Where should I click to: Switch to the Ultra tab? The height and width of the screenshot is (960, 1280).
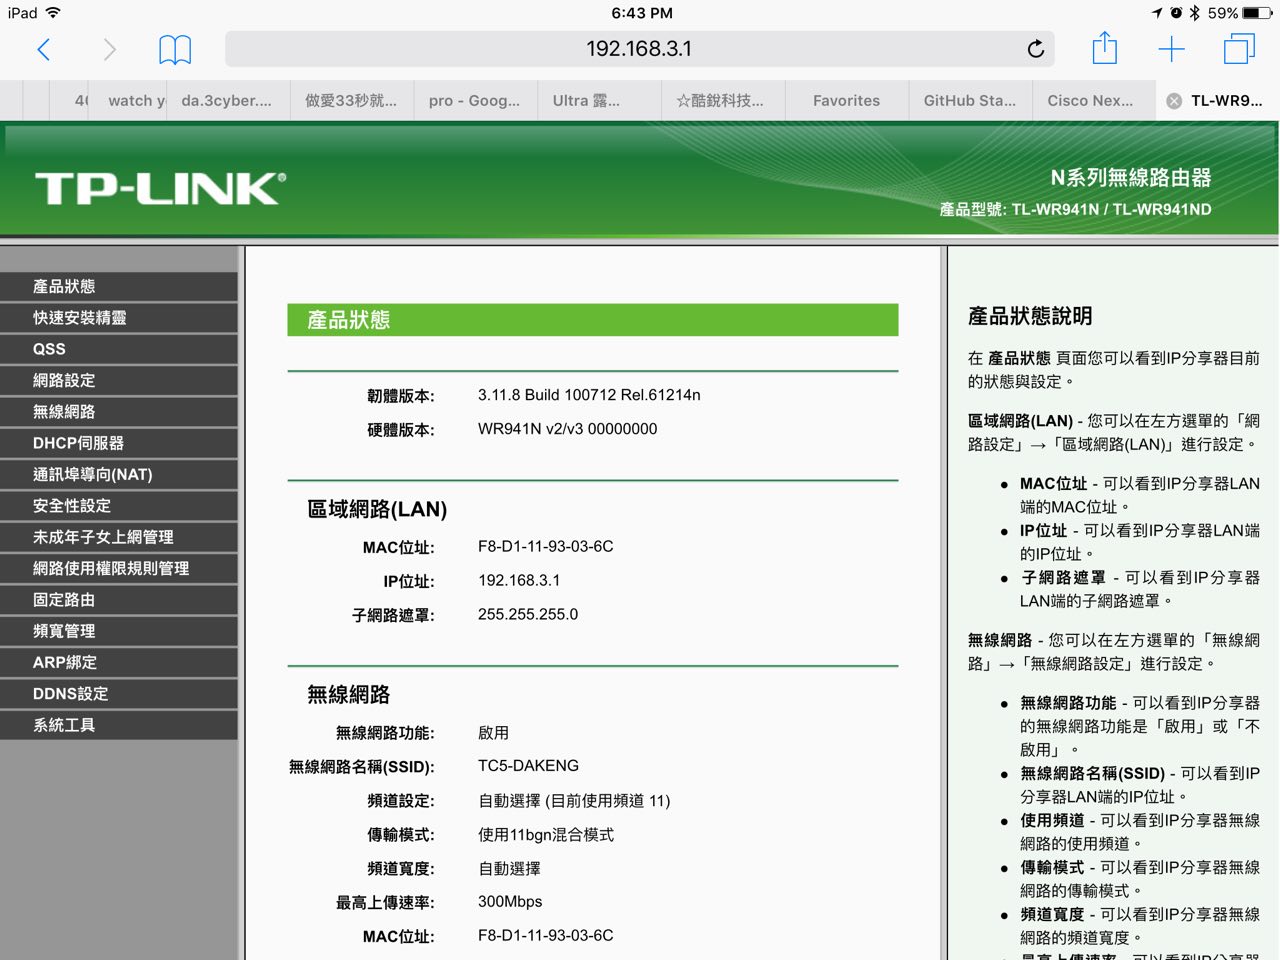click(599, 101)
